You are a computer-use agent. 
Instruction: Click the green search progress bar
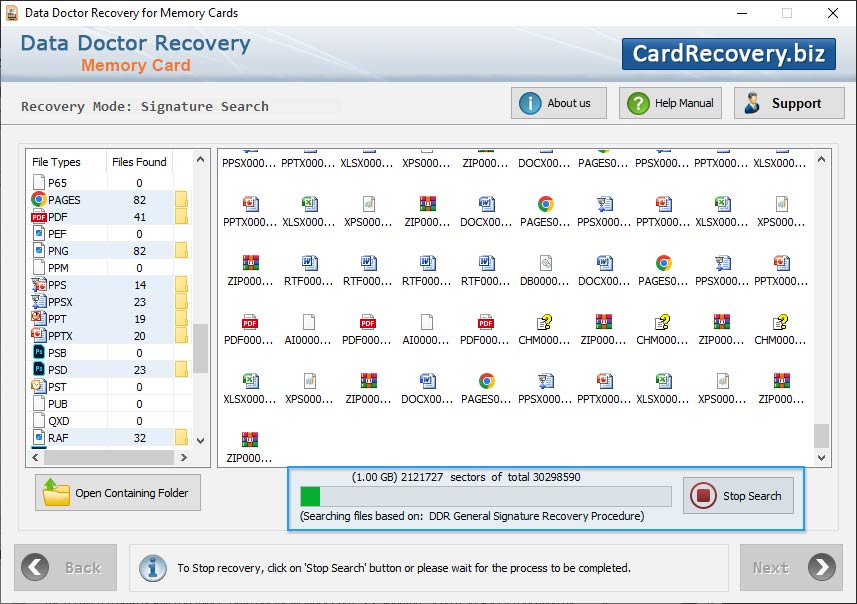point(310,496)
